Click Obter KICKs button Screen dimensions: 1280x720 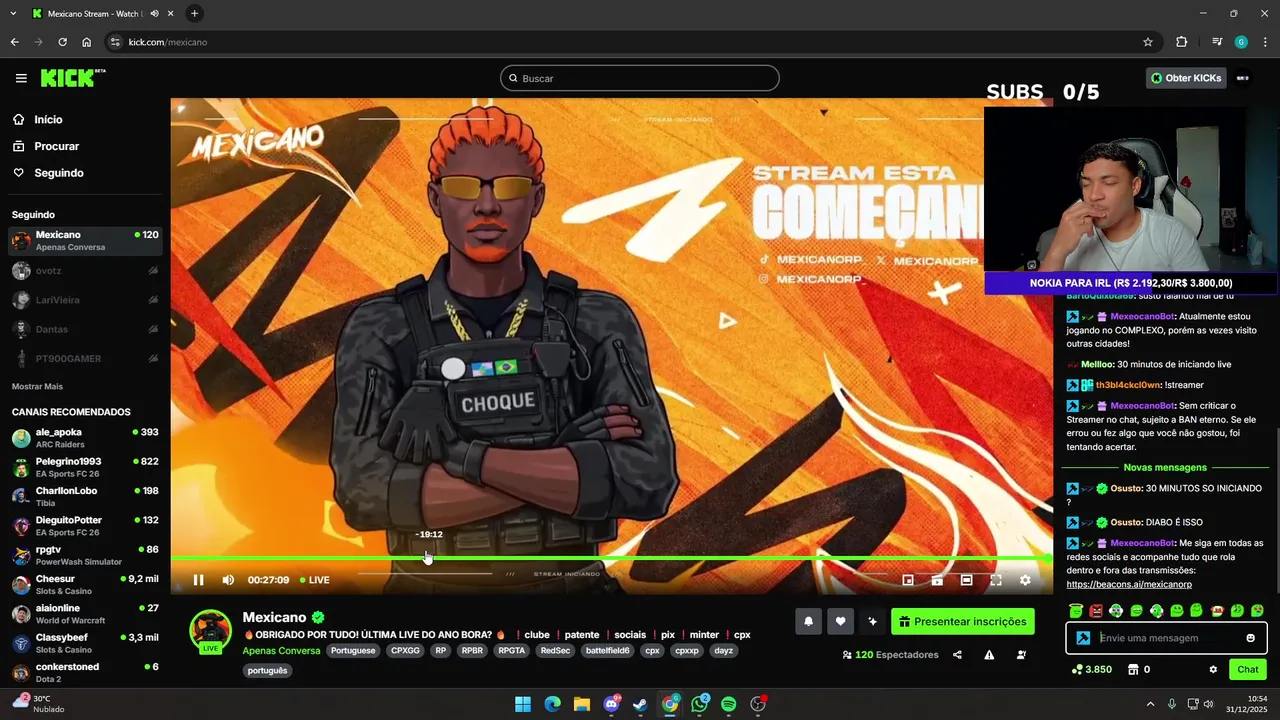(1186, 78)
